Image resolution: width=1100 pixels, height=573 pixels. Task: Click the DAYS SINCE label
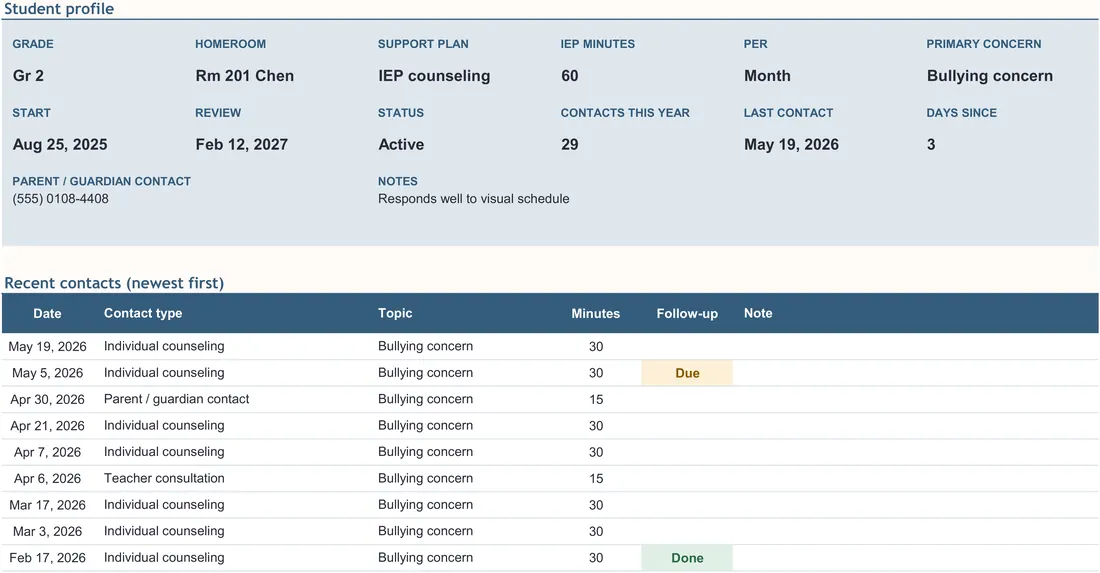click(962, 112)
